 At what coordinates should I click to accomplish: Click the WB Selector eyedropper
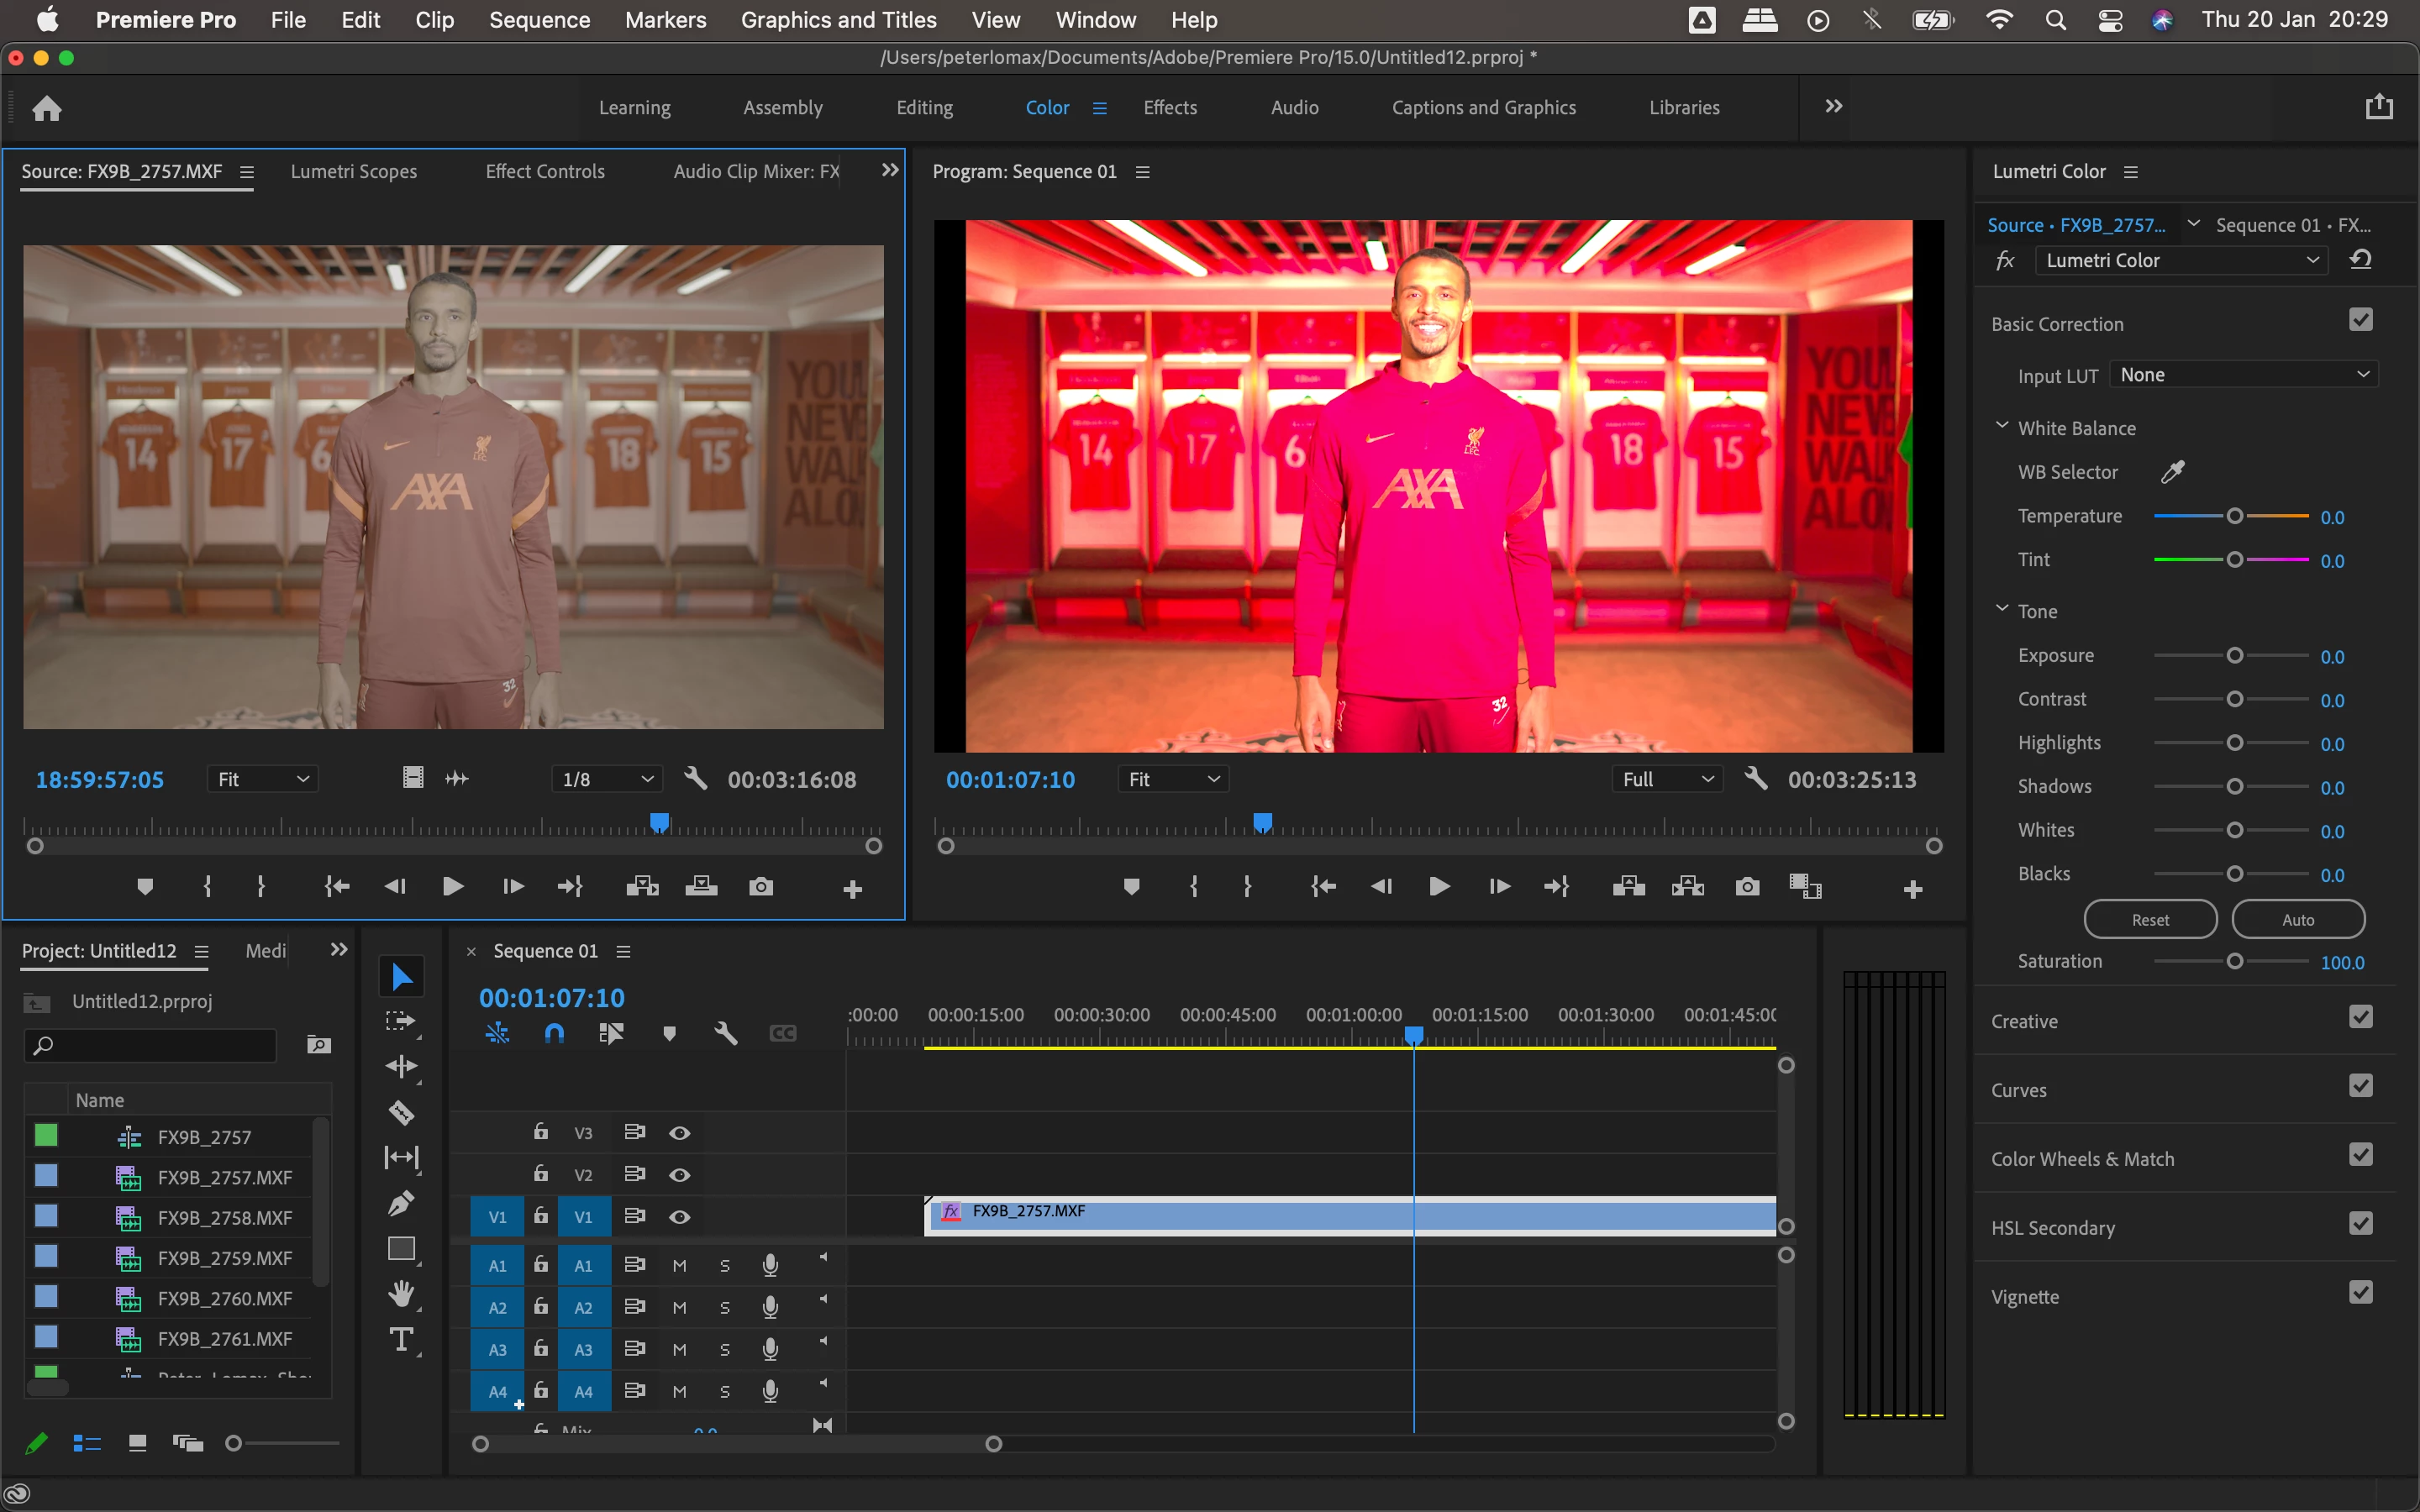(x=2172, y=471)
